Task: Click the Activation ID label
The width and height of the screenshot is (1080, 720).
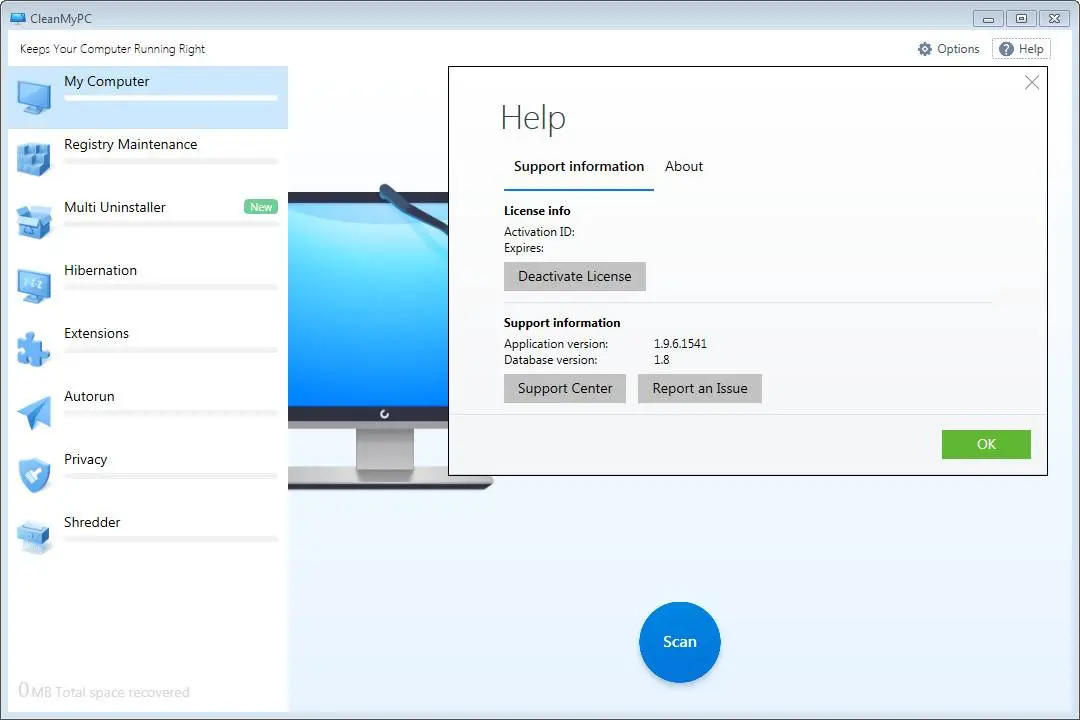Action: [x=539, y=232]
